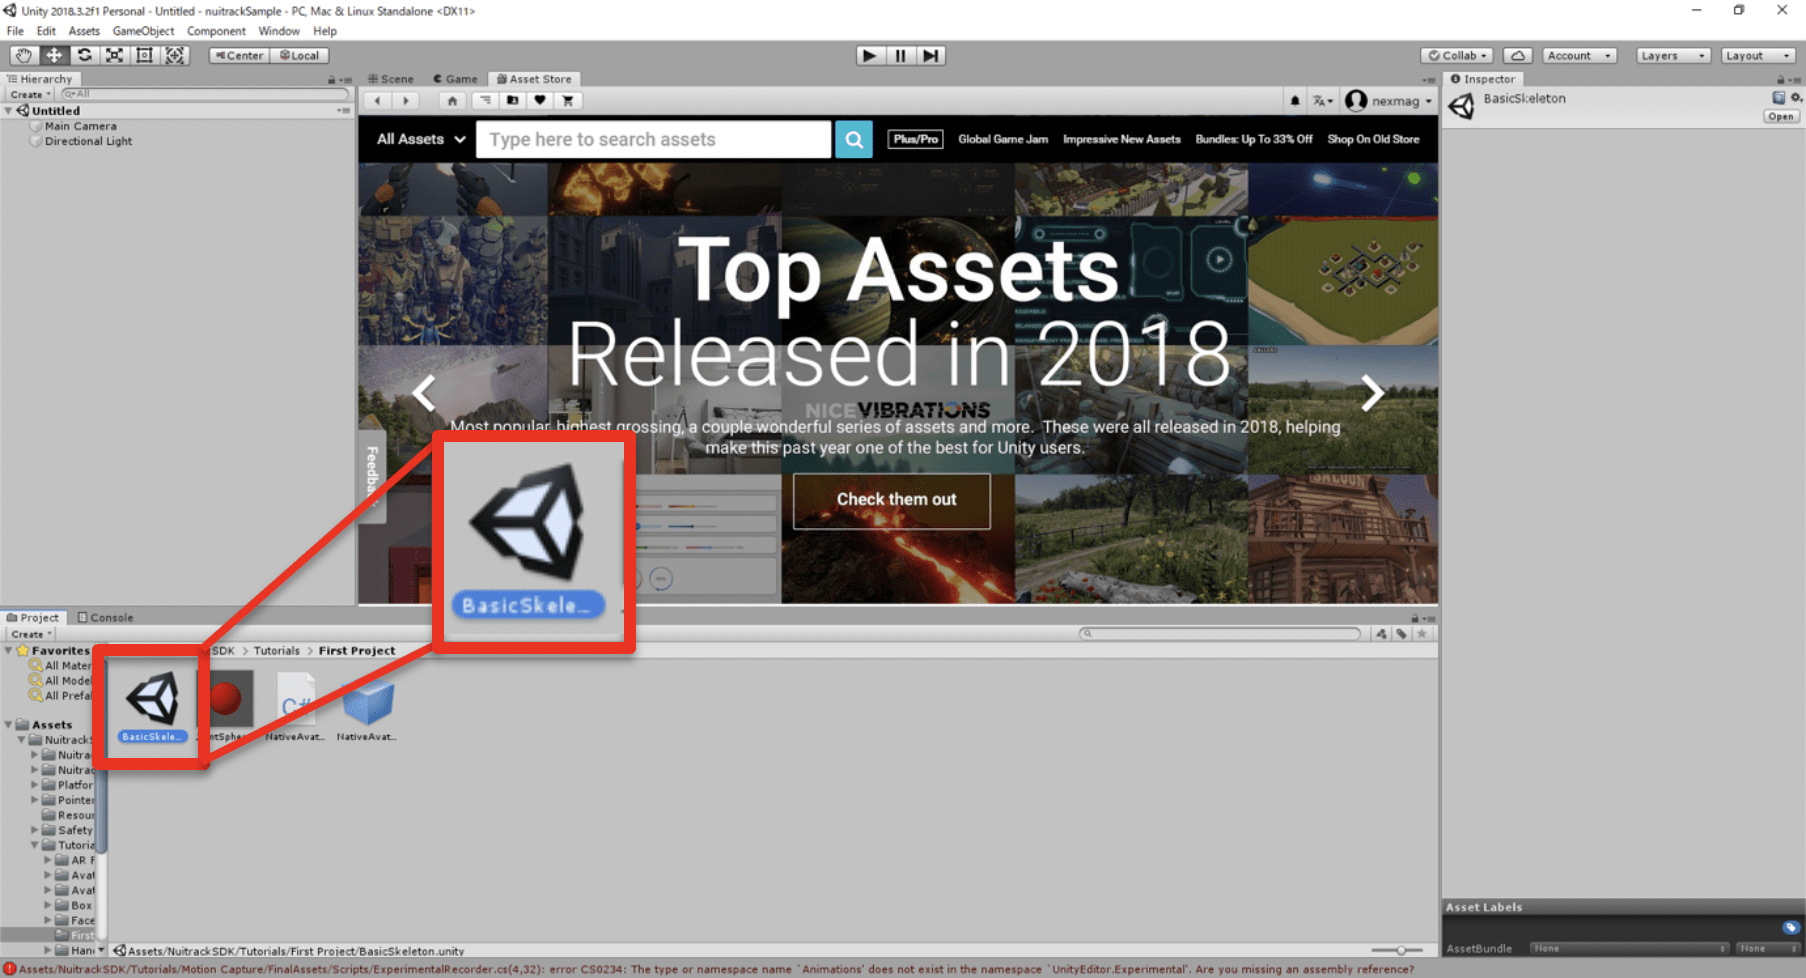Select the Scale tool
This screenshot has height=978, width=1806.
(x=114, y=56)
